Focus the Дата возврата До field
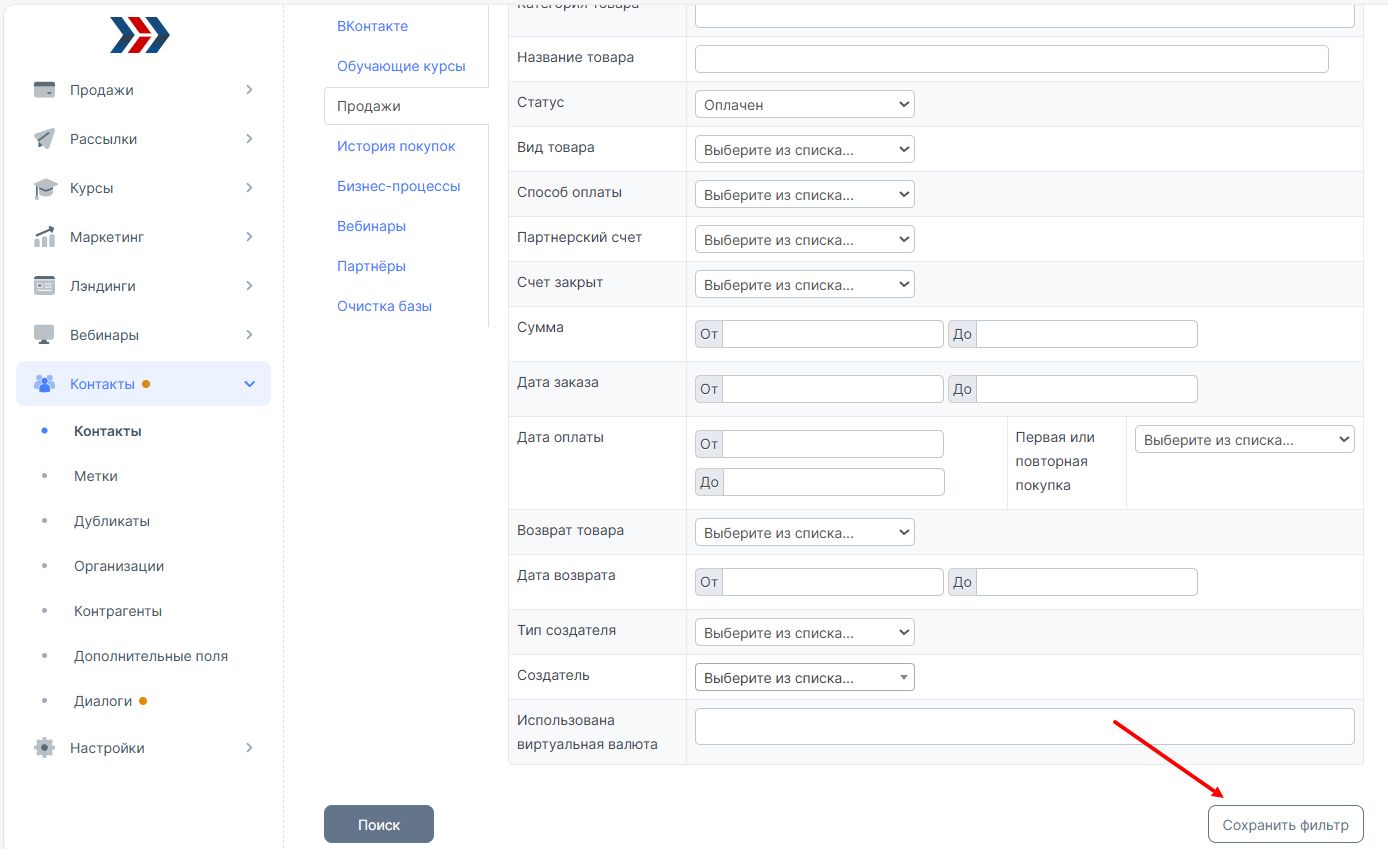1388x849 pixels. pyautogui.click(x=1087, y=582)
